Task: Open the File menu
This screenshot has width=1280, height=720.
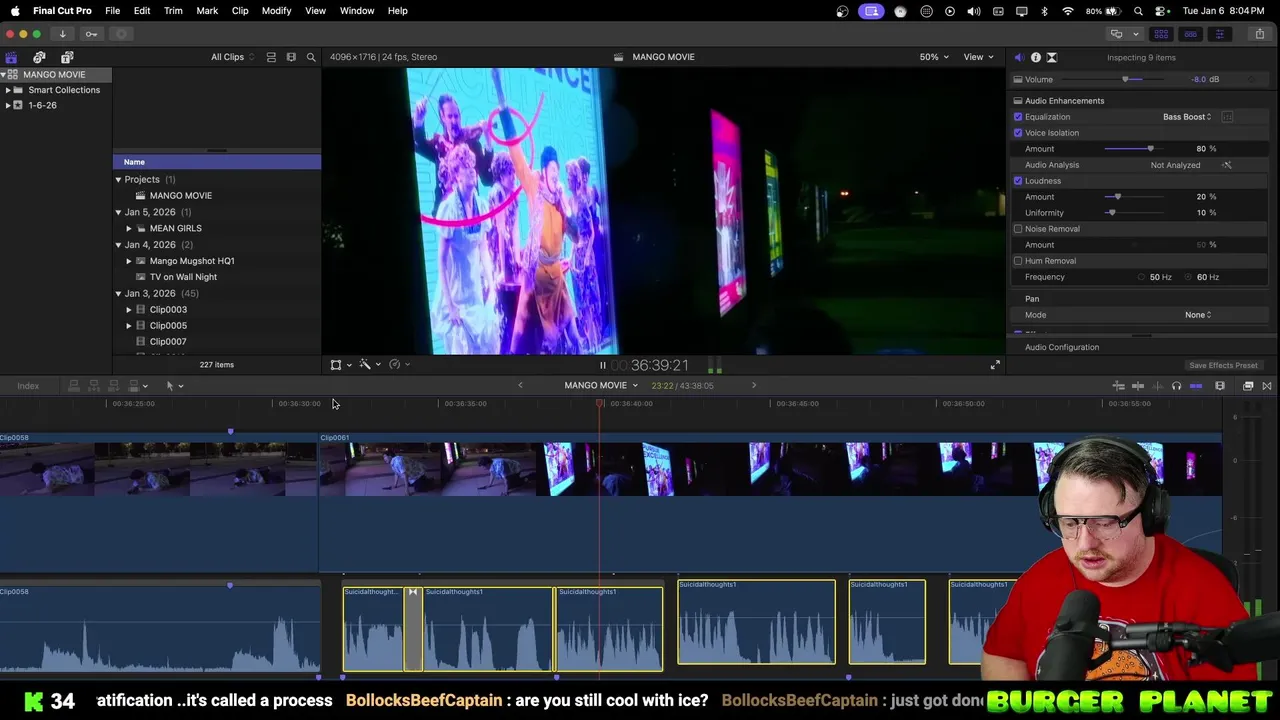Action: pyautogui.click(x=112, y=11)
